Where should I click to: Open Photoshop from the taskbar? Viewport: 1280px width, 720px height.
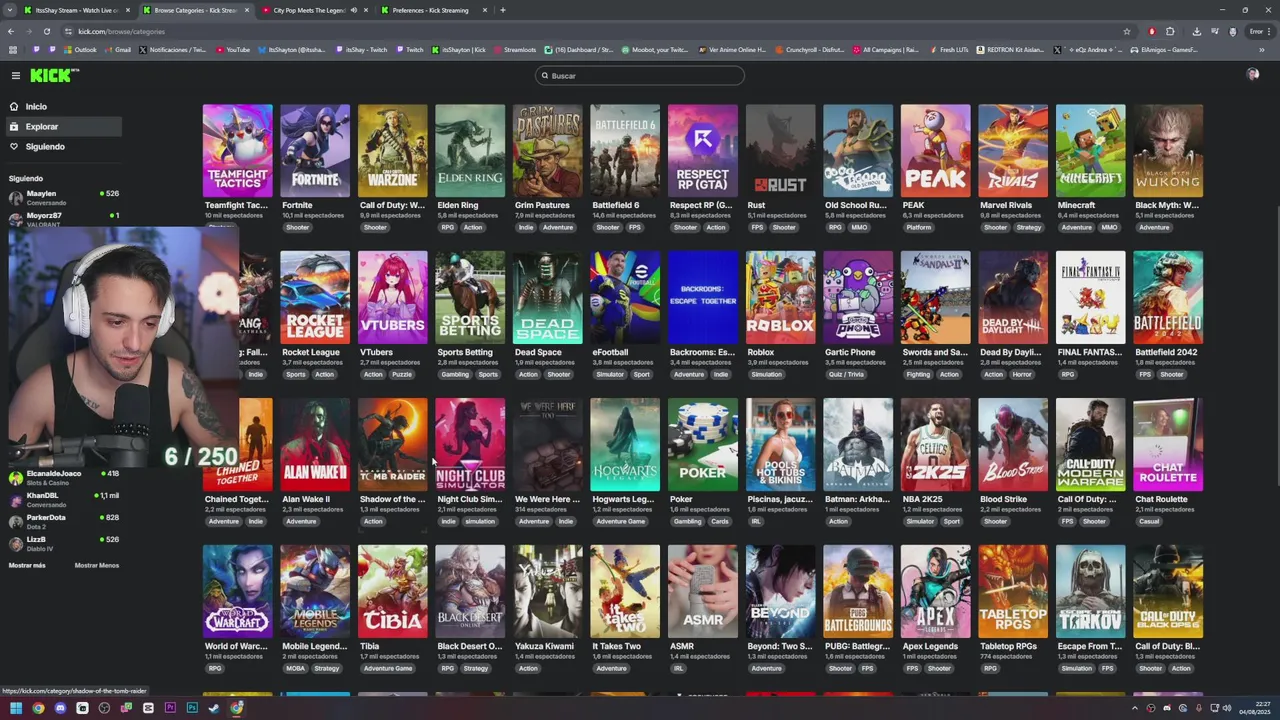[x=192, y=708]
